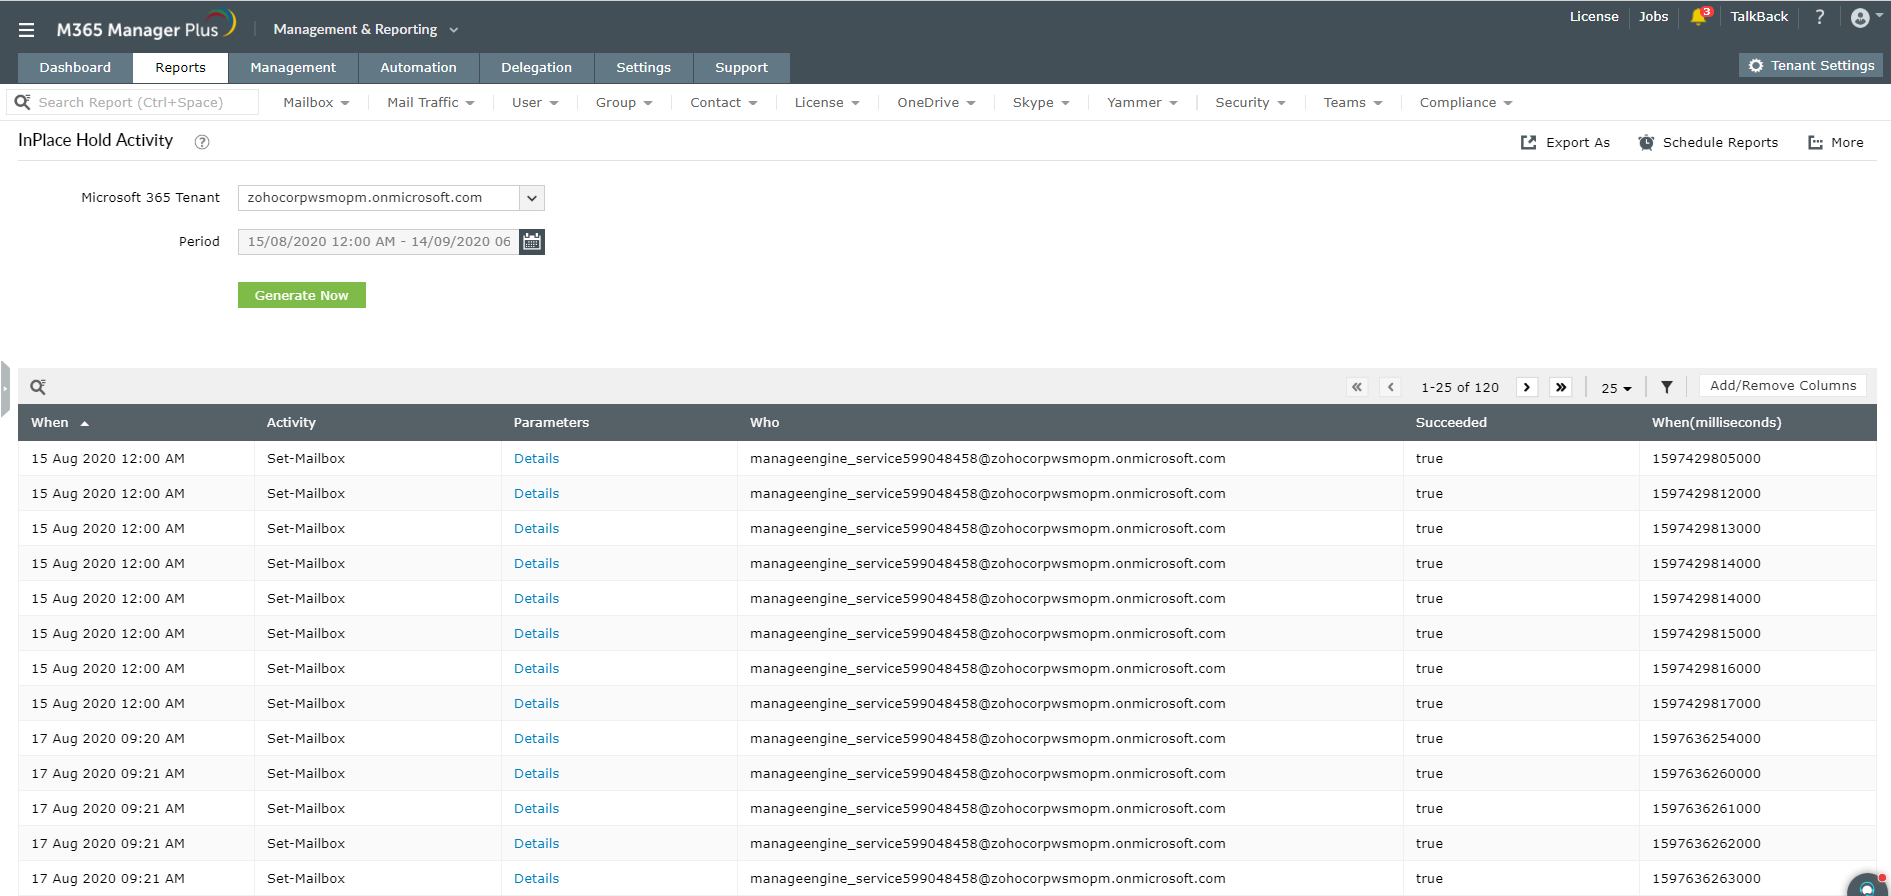Open the notifications bell
Viewport: 1891px width, 896px height.
click(1699, 16)
